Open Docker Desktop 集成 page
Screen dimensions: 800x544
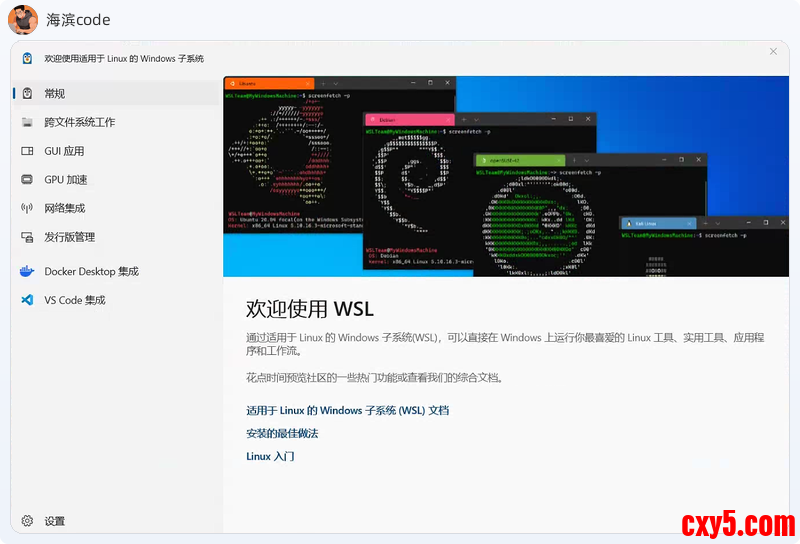[x=117, y=271]
